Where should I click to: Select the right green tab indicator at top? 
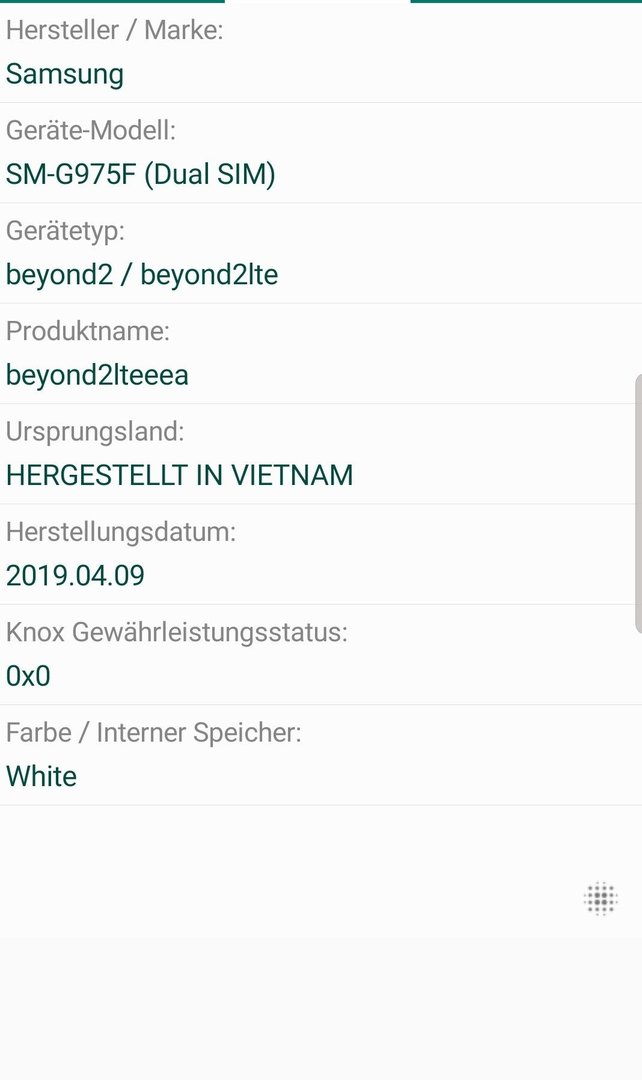526,1
